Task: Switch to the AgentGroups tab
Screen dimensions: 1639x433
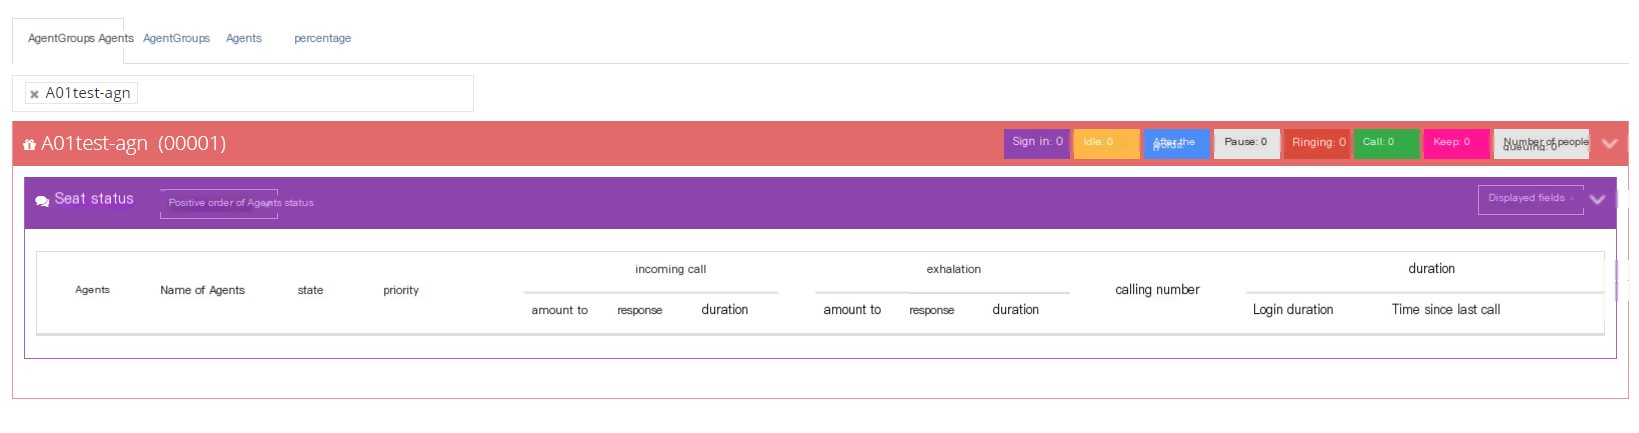Action: [176, 38]
